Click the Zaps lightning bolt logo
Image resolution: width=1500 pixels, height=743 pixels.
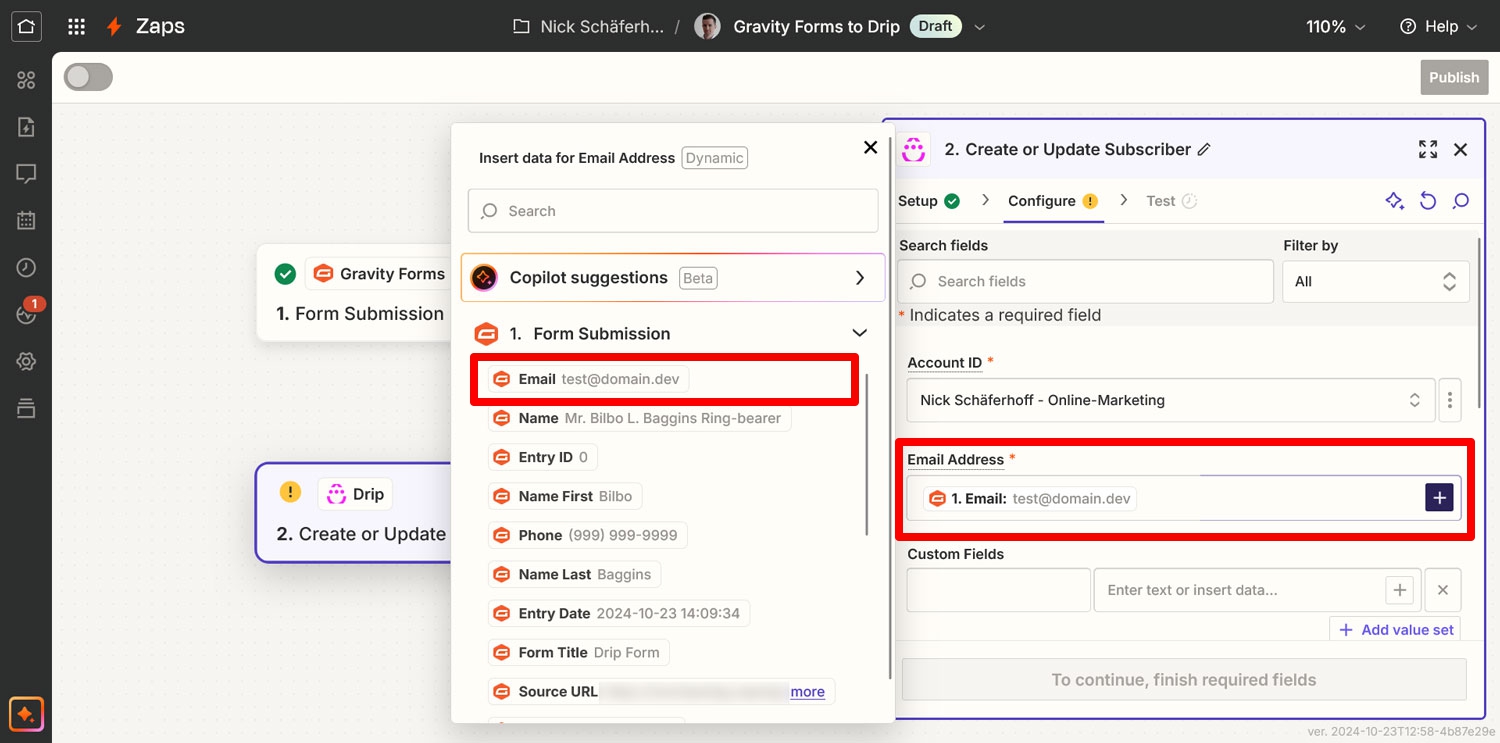(x=115, y=27)
